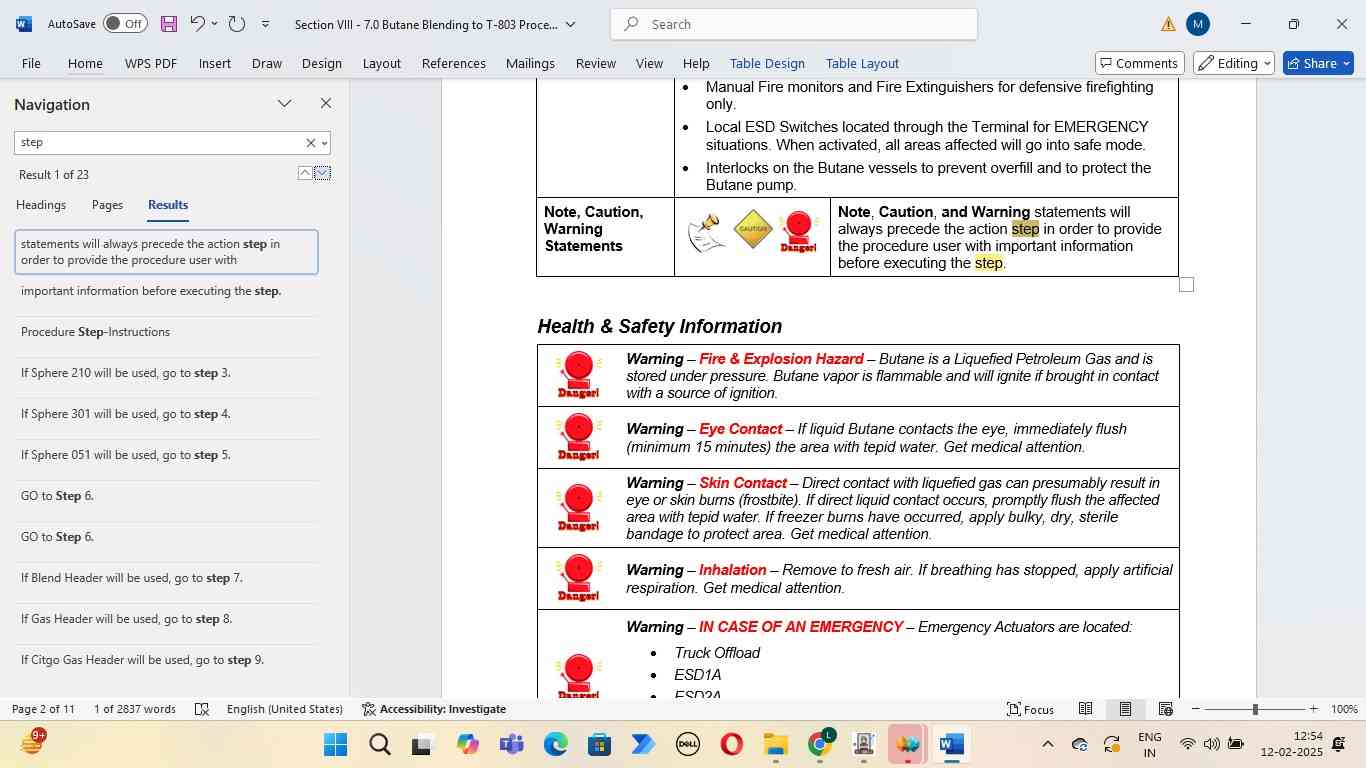Click the table resize handle square
This screenshot has height=768, width=1366.
(1186, 285)
